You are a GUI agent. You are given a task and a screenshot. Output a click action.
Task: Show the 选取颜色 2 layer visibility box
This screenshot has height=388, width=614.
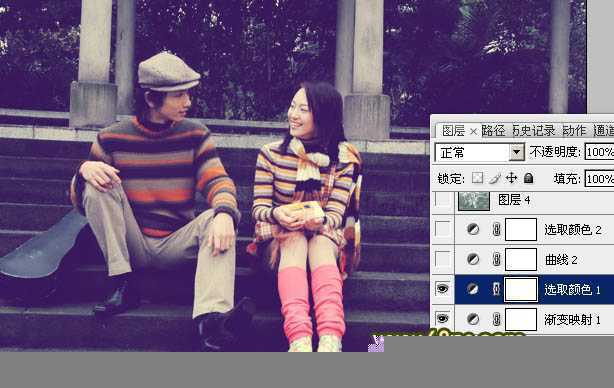click(442, 229)
